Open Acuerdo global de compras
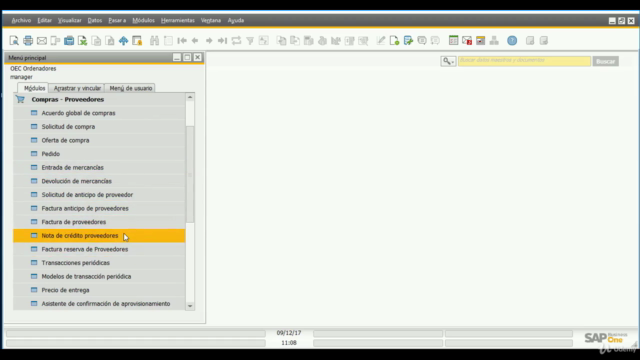The image size is (640, 360). [x=99, y=113]
